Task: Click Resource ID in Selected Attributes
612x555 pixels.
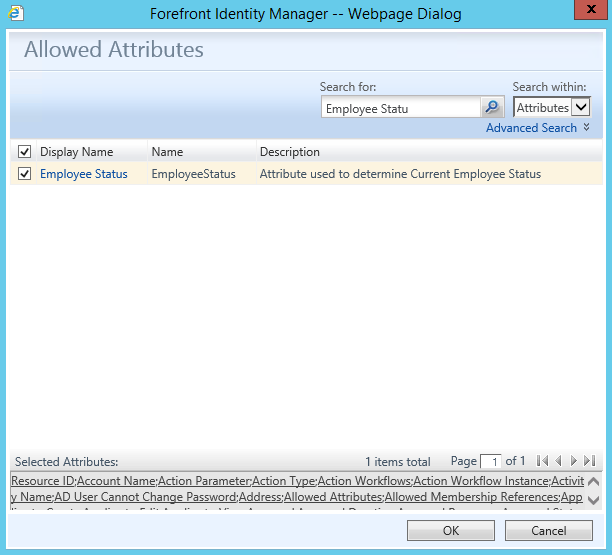Action: [43, 481]
